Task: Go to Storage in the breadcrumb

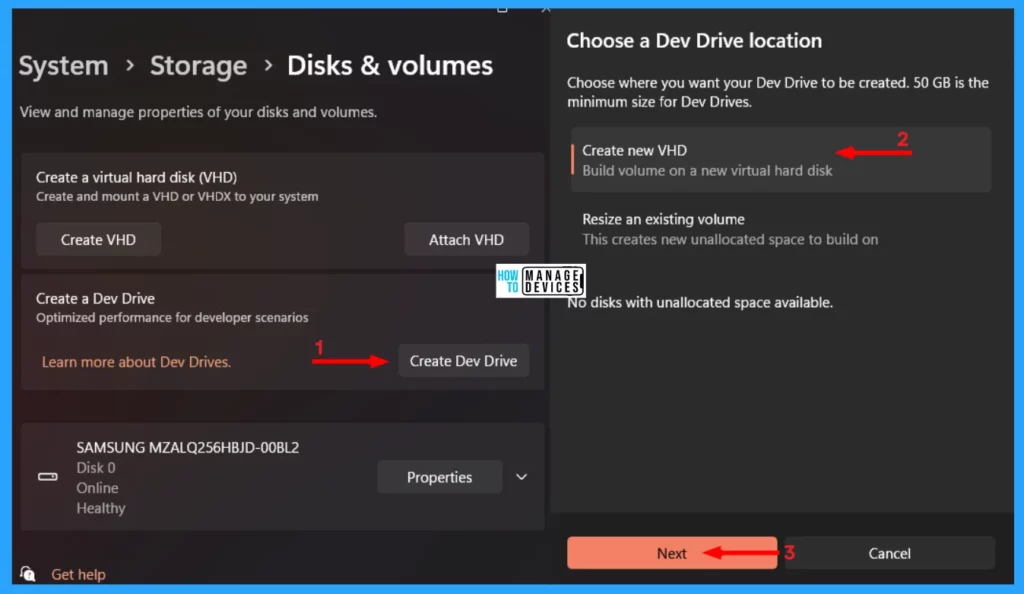Action: tap(199, 66)
